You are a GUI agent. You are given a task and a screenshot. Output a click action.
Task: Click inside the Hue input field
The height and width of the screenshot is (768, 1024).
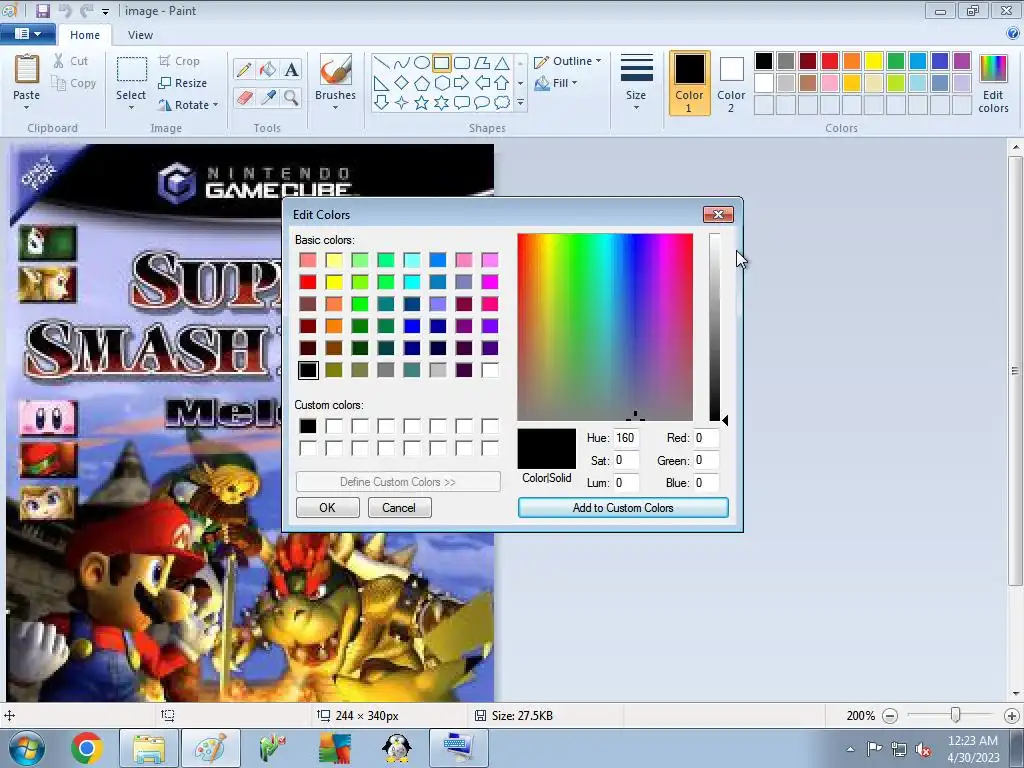(625, 438)
